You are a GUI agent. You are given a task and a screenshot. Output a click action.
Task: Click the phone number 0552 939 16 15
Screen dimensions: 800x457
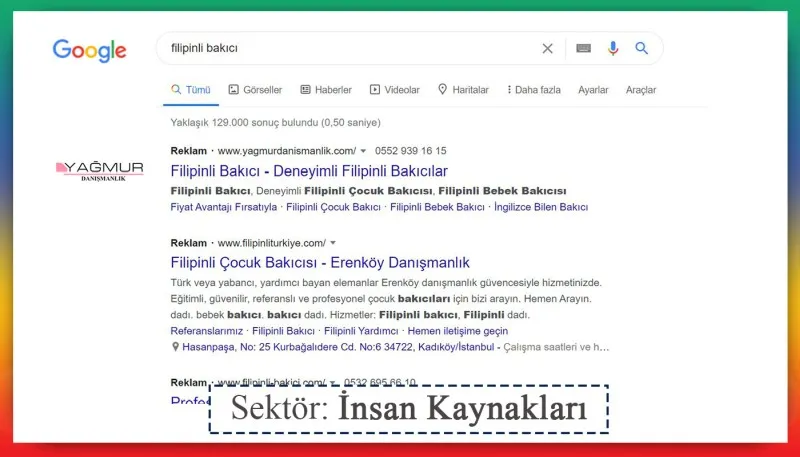pyautogui.click(x=411, y=151)
